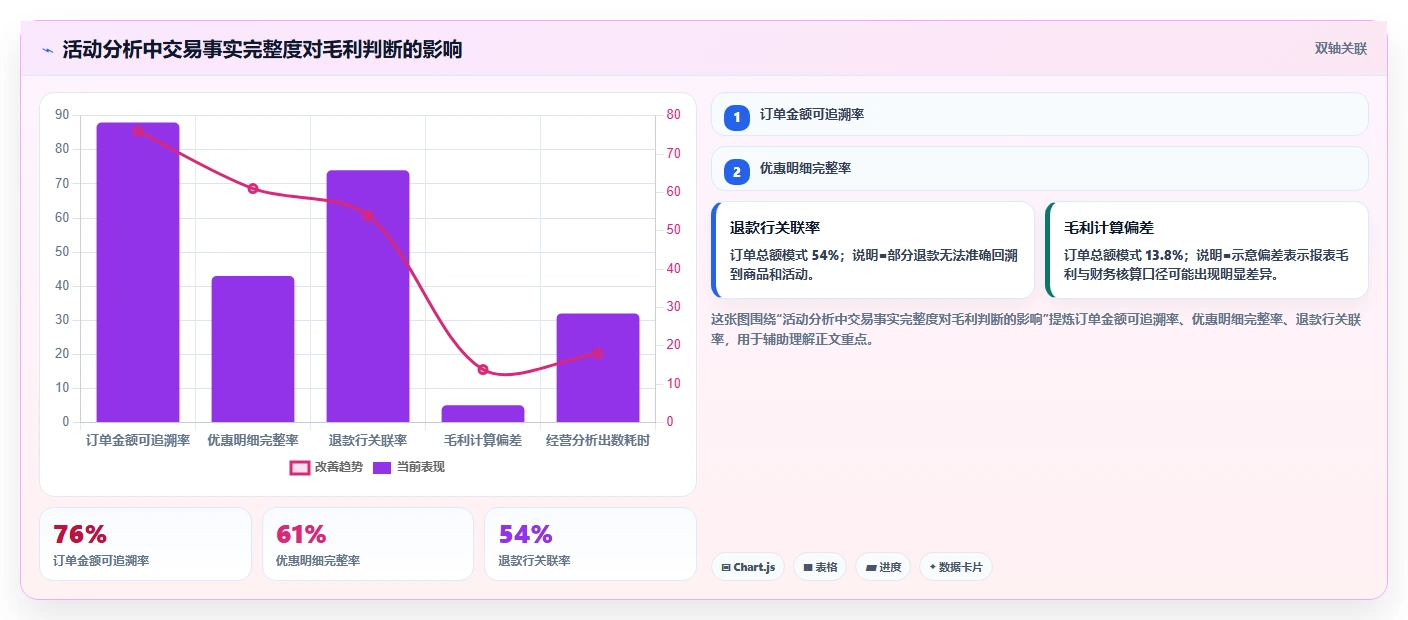The width and height of the screenshot is (1408, 620).
Task: Click left axis value 90
Action: (62, 115)
